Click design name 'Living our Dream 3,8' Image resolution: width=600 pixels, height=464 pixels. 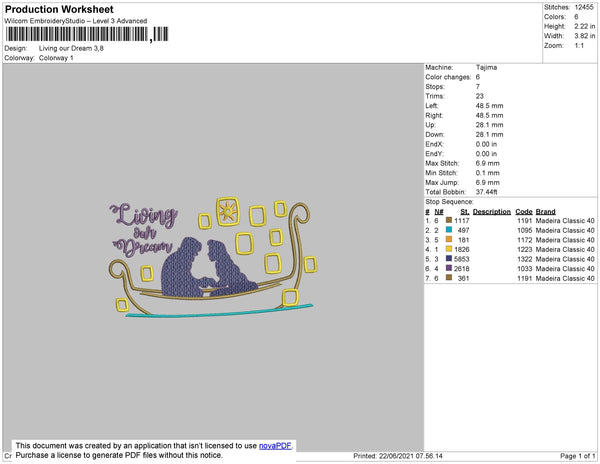pyautogui.click(x=71, y=48)
